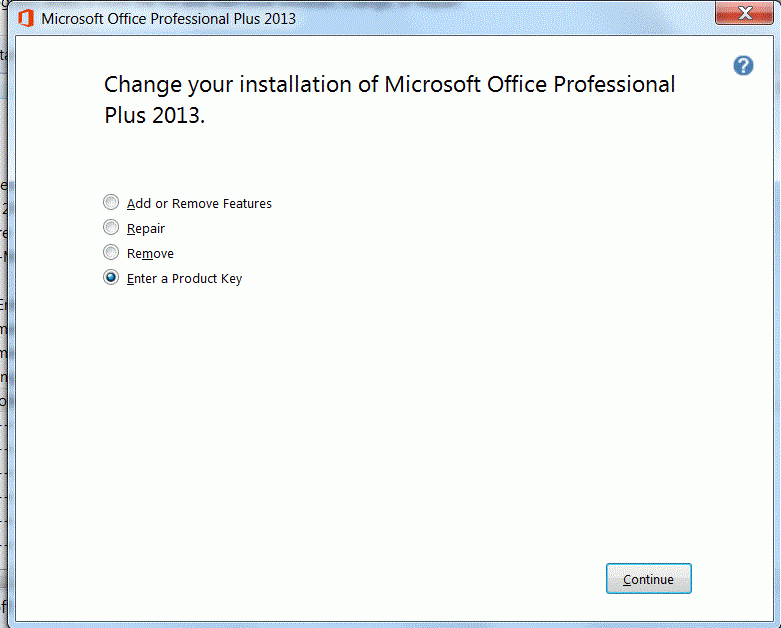Viewport: 781px width, 628px height.
Task: Pick the Remove radio button
Action: (x=111, y=253)
